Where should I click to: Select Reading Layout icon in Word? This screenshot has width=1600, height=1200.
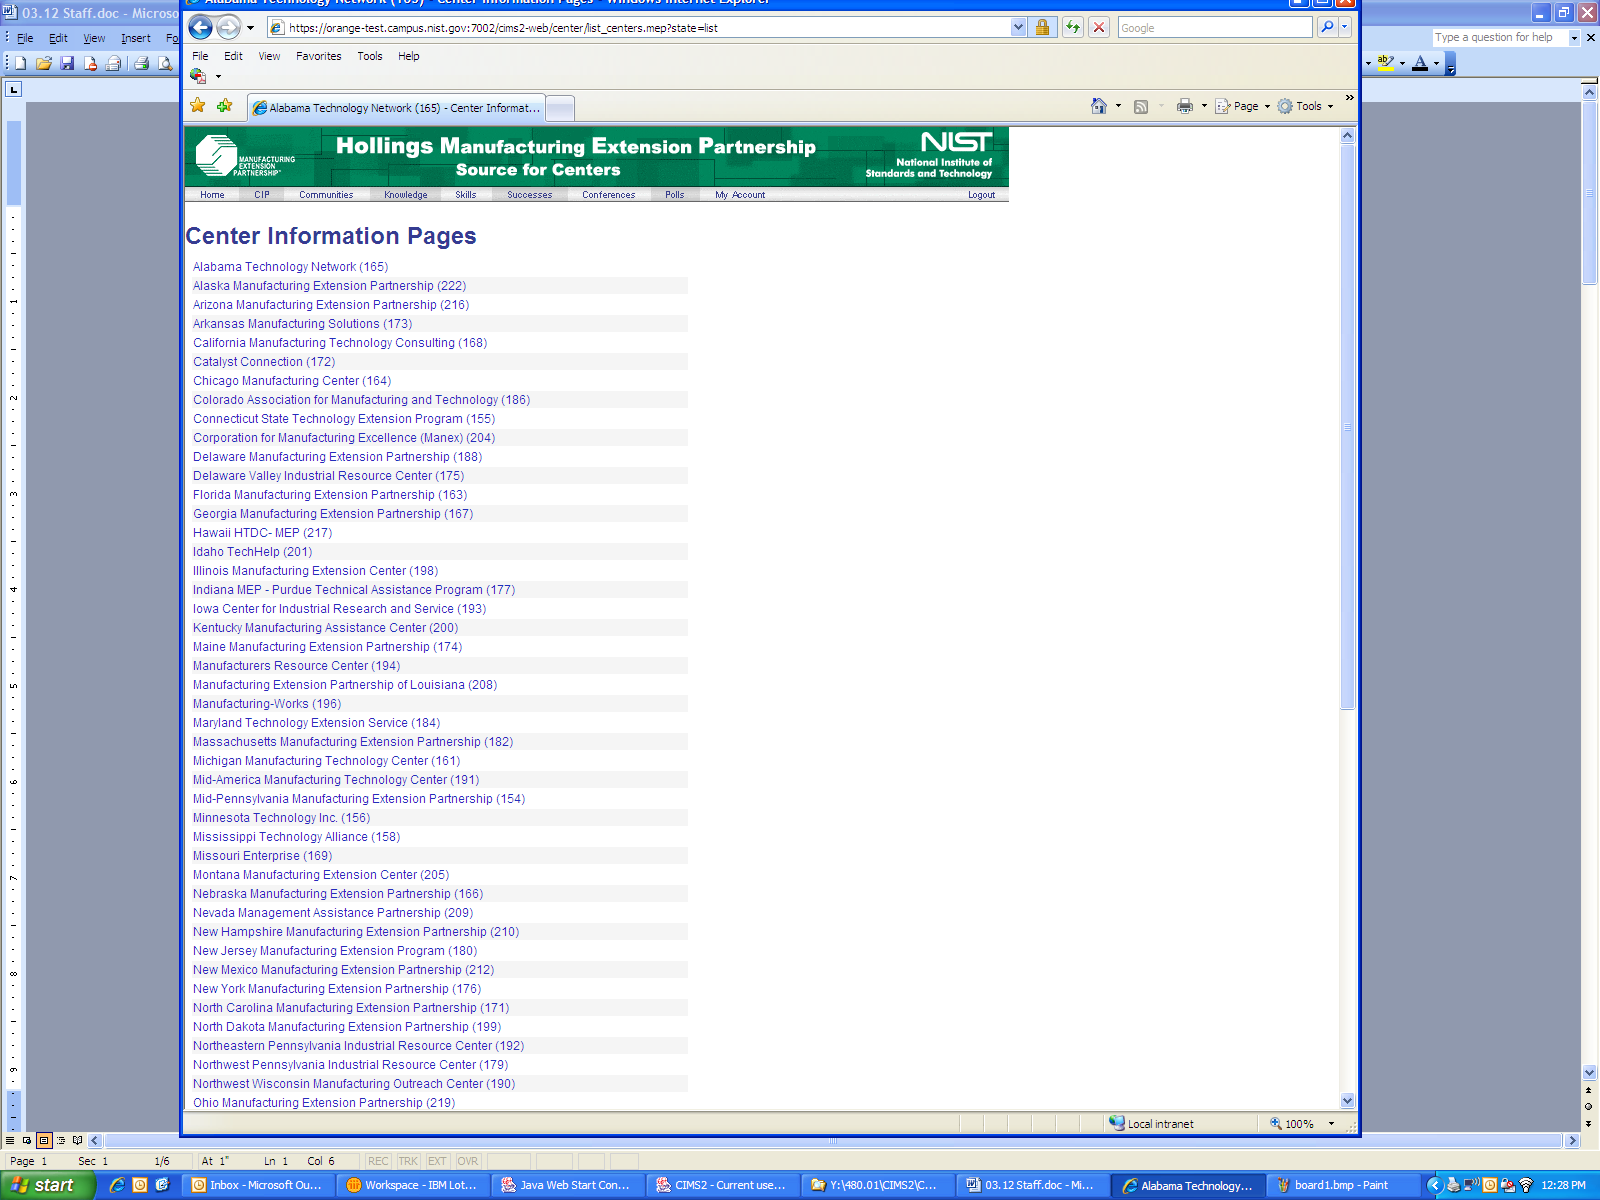click(x=78, y=1140)
